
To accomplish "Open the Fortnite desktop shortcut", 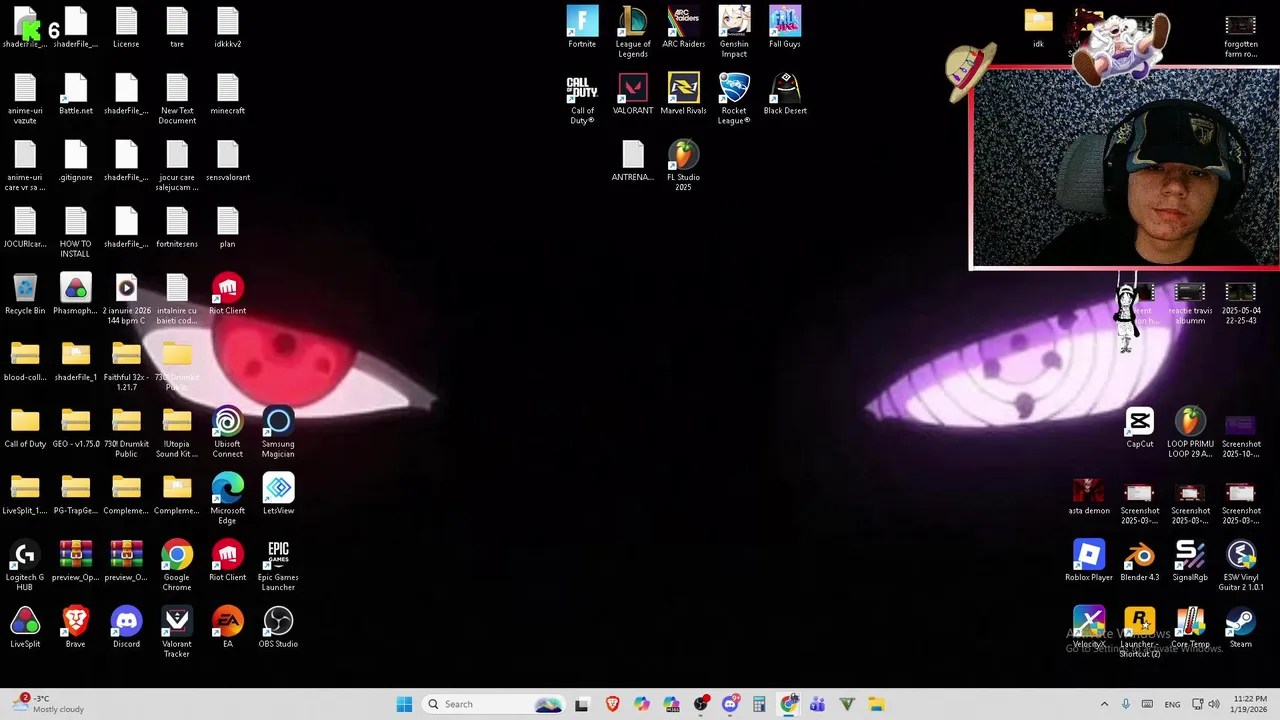I will [x=582, y=27].
